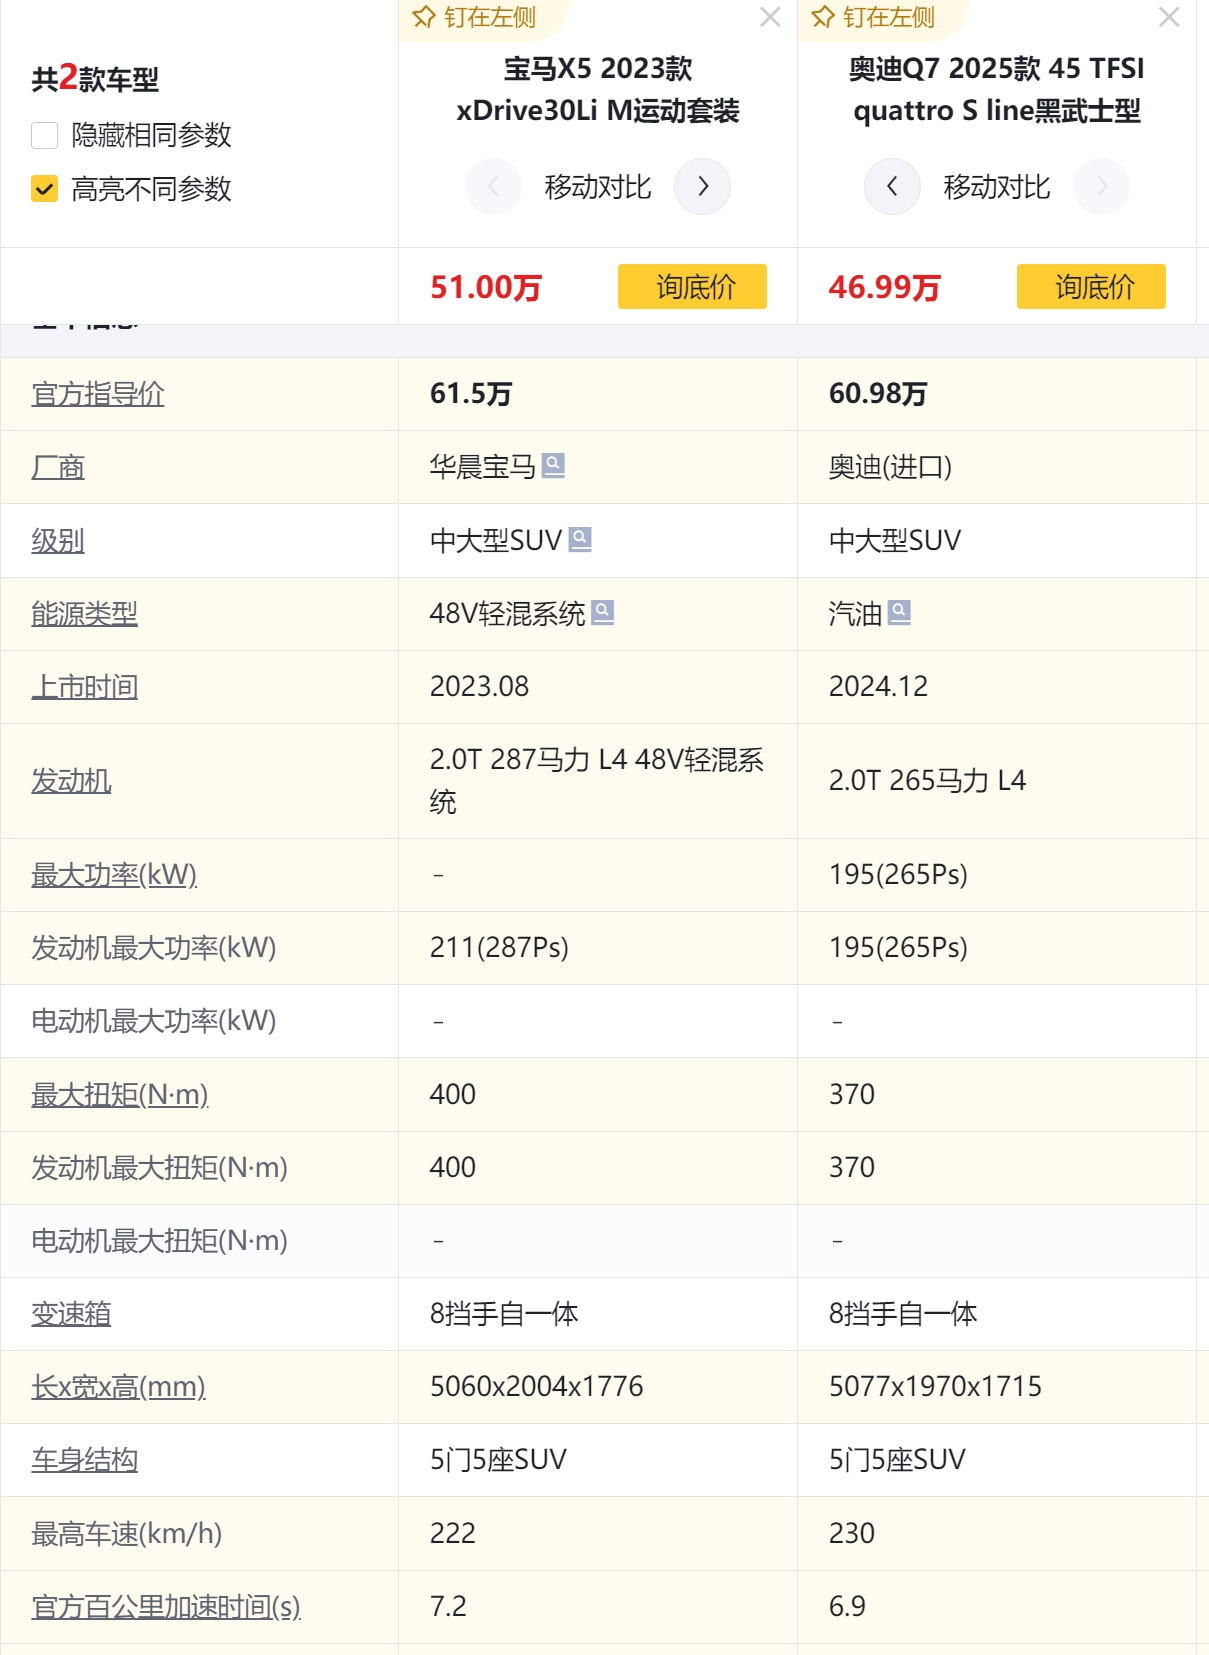Click the 60.98万 official guide price
The height and width of the screenshot is (1655, 1209).
[878, 394]
